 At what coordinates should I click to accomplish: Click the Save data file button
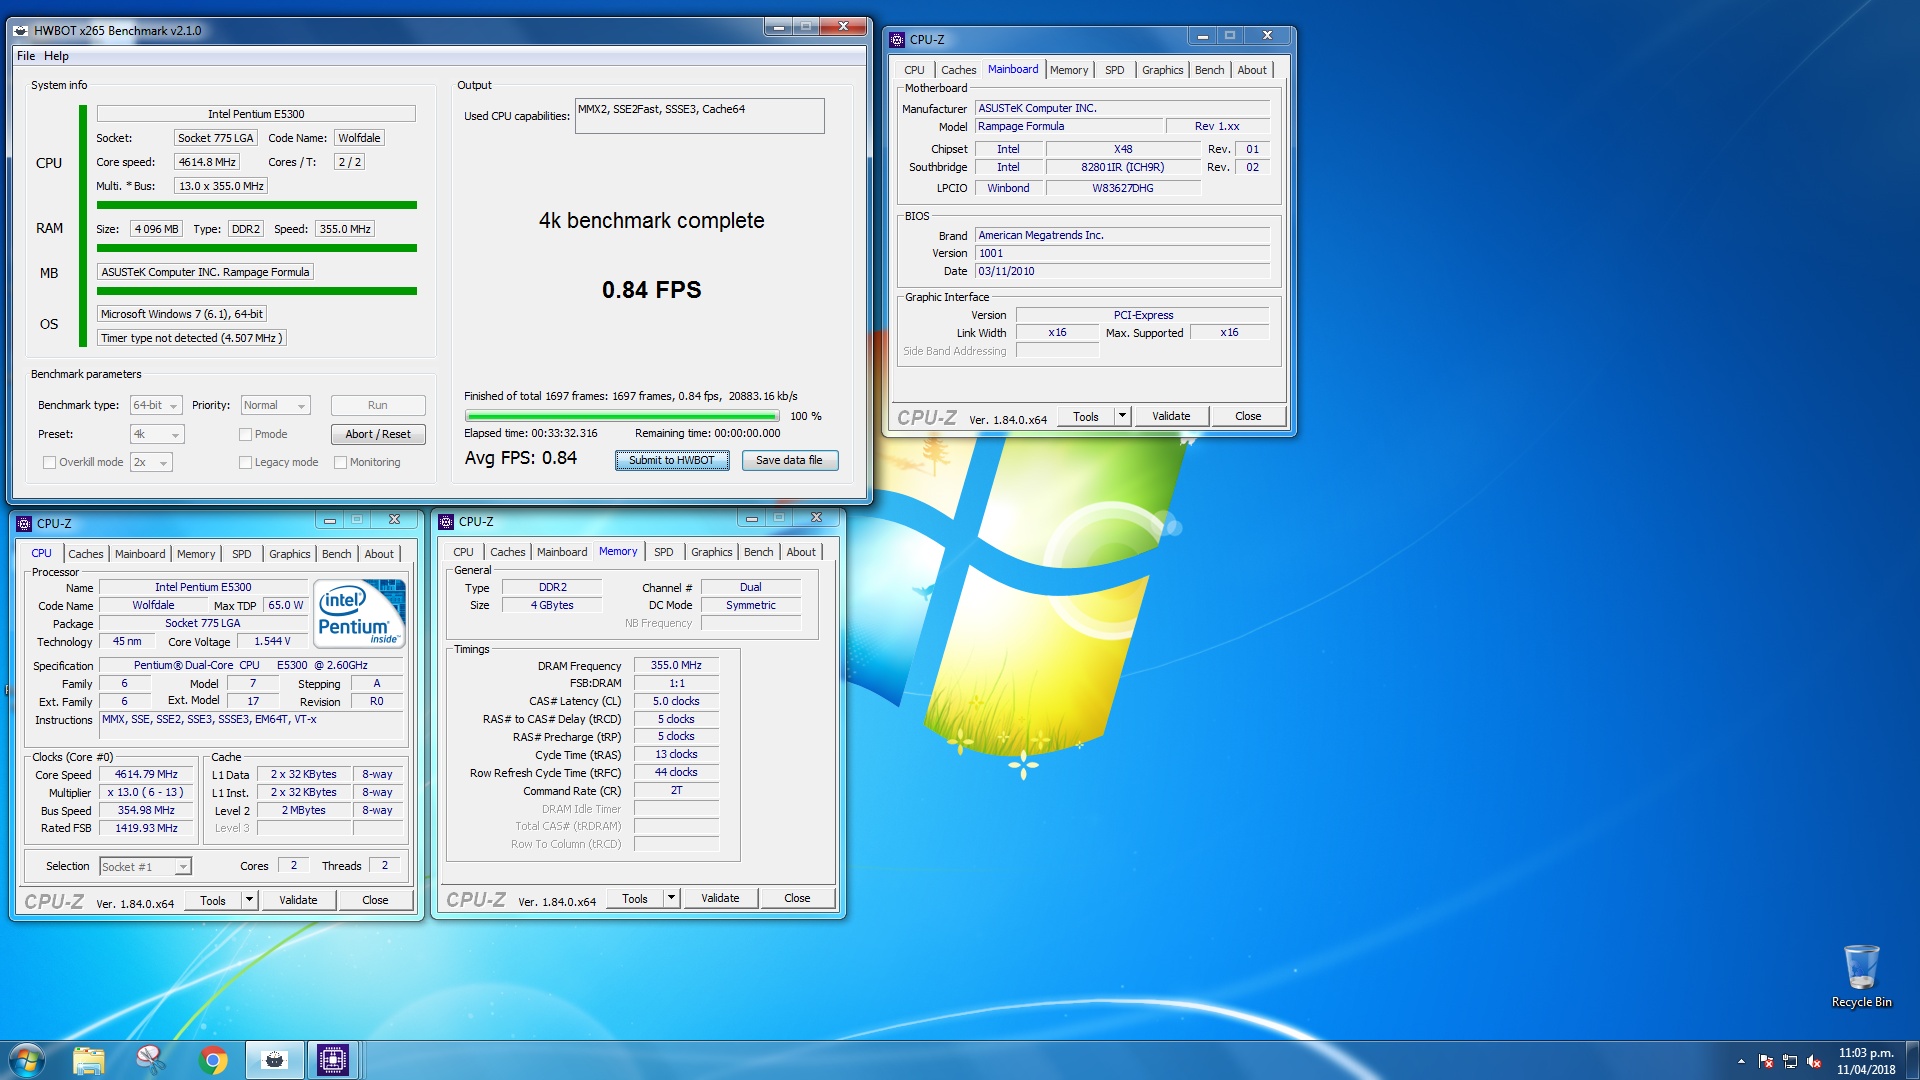789,460
